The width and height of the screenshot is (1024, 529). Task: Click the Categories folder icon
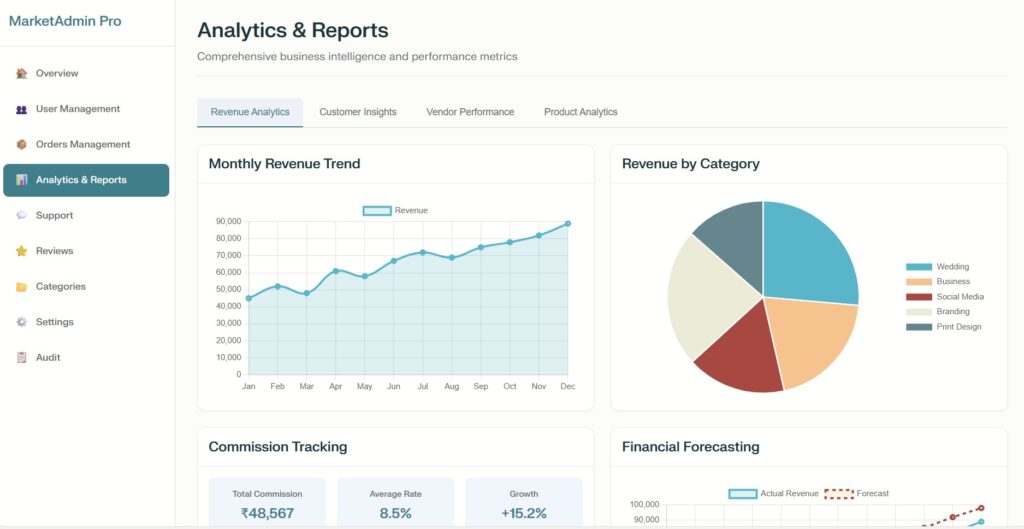pos(22,287)
